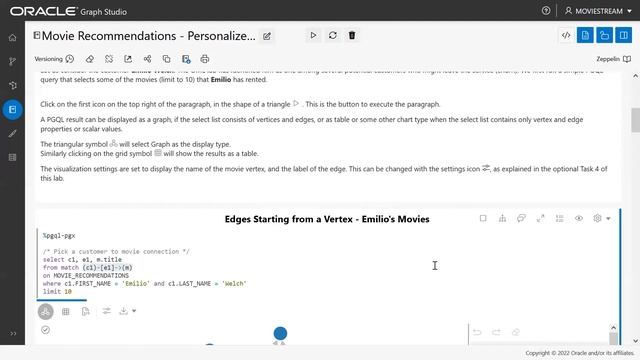
Task: Print the notebook
Action: pos(205,59)
